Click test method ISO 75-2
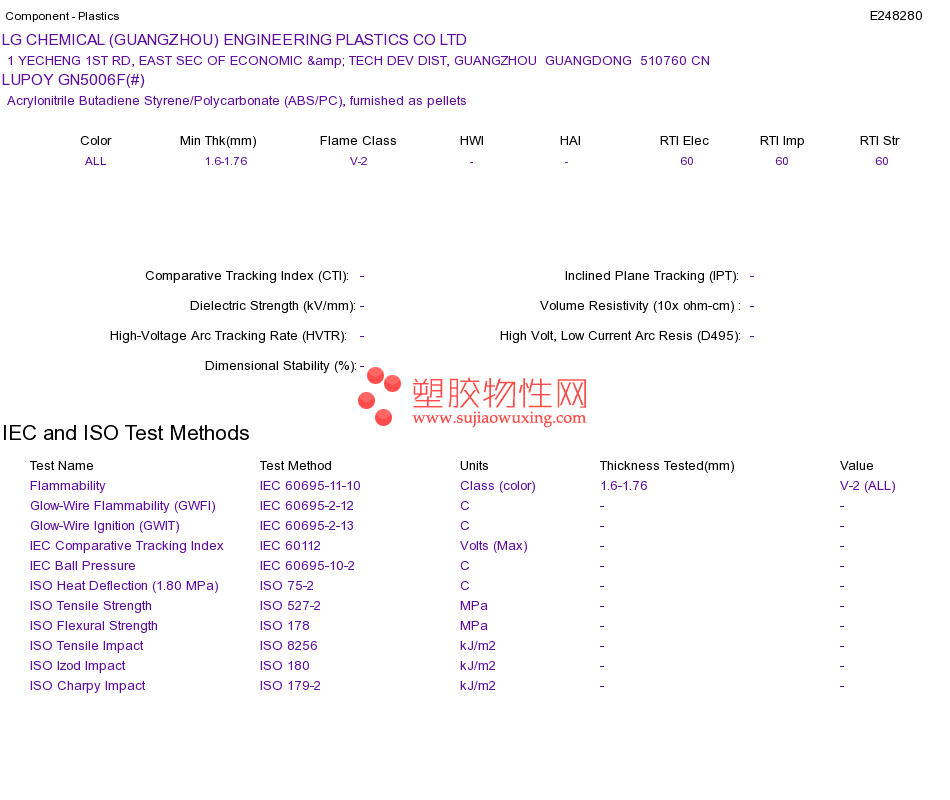Viewport: 950px width, 800px height. (287, 586)
